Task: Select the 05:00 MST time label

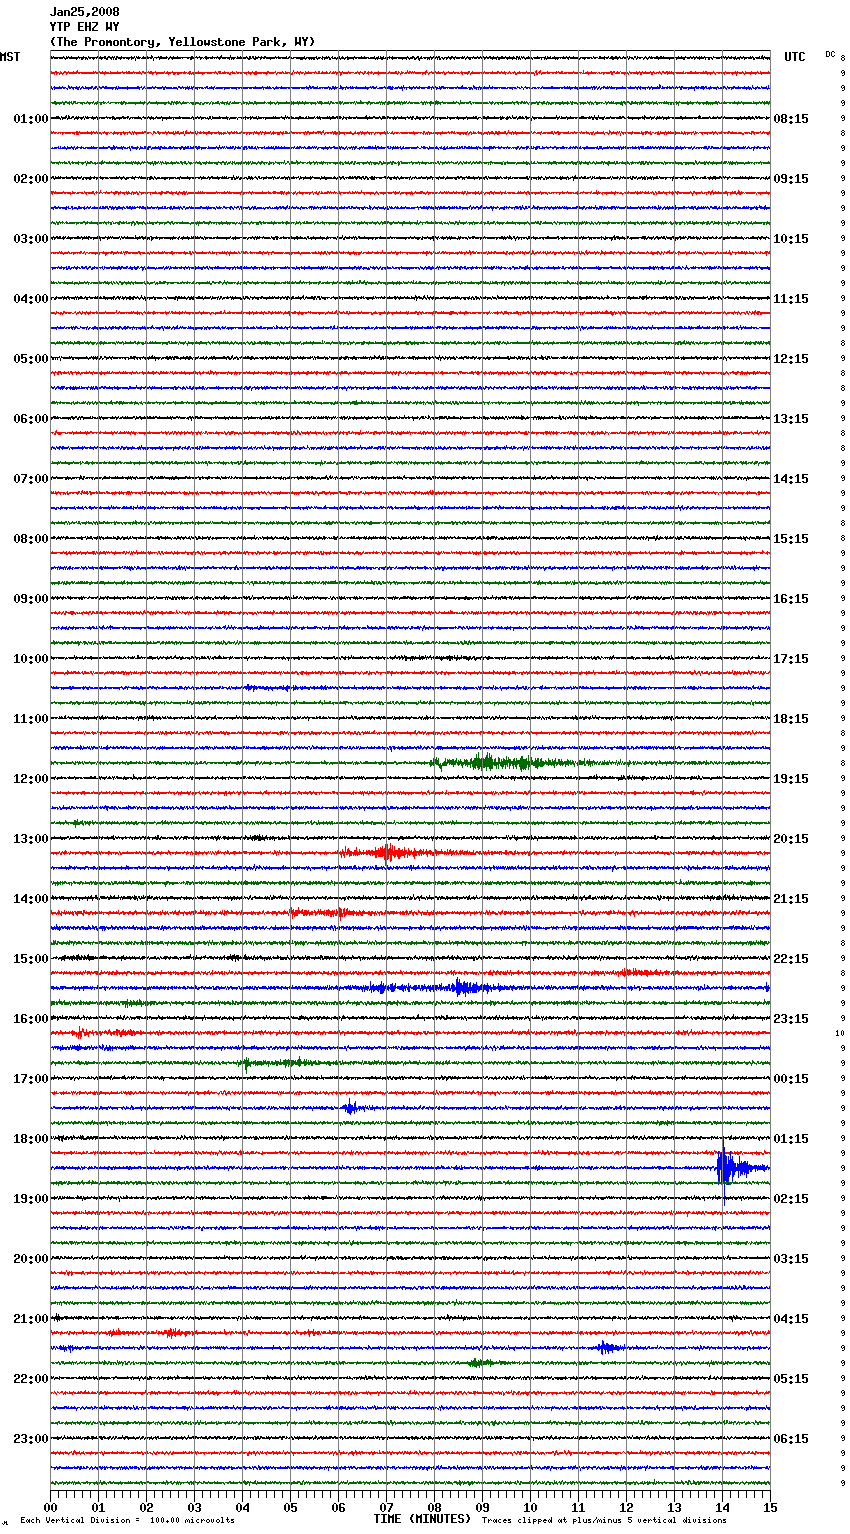Action: [31, 359]
